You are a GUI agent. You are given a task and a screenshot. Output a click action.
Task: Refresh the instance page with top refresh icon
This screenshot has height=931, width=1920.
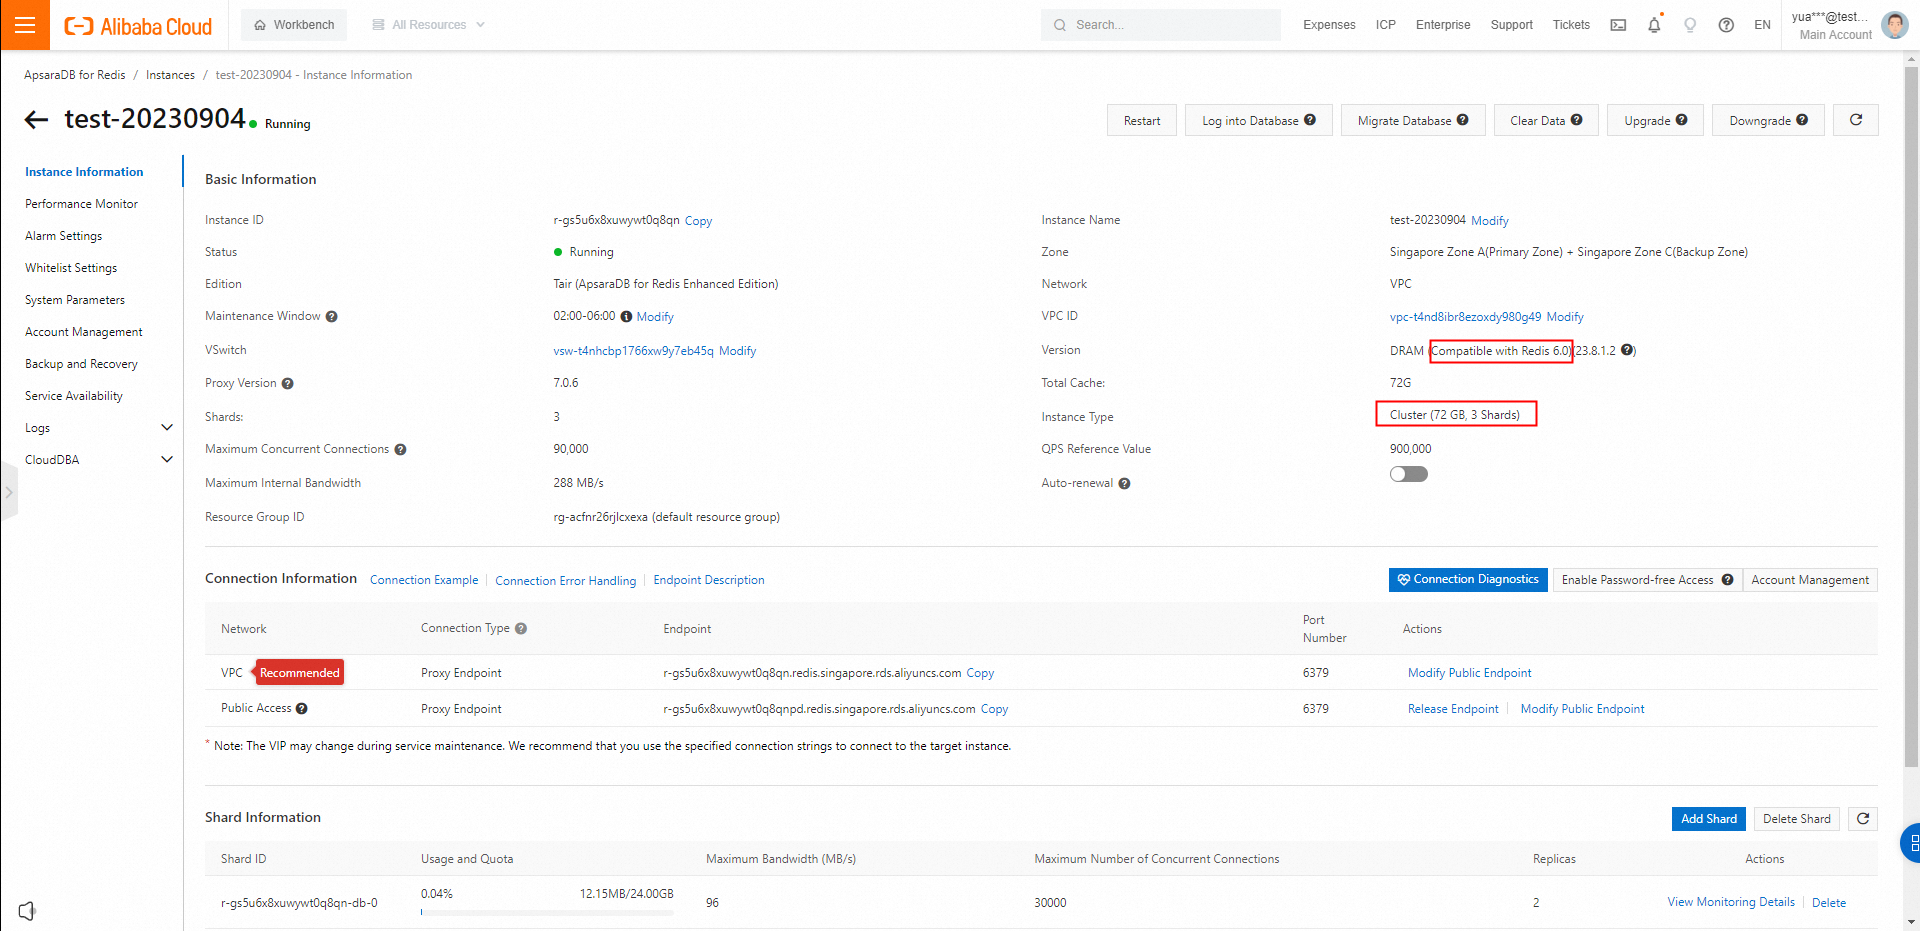point(1856,120)
